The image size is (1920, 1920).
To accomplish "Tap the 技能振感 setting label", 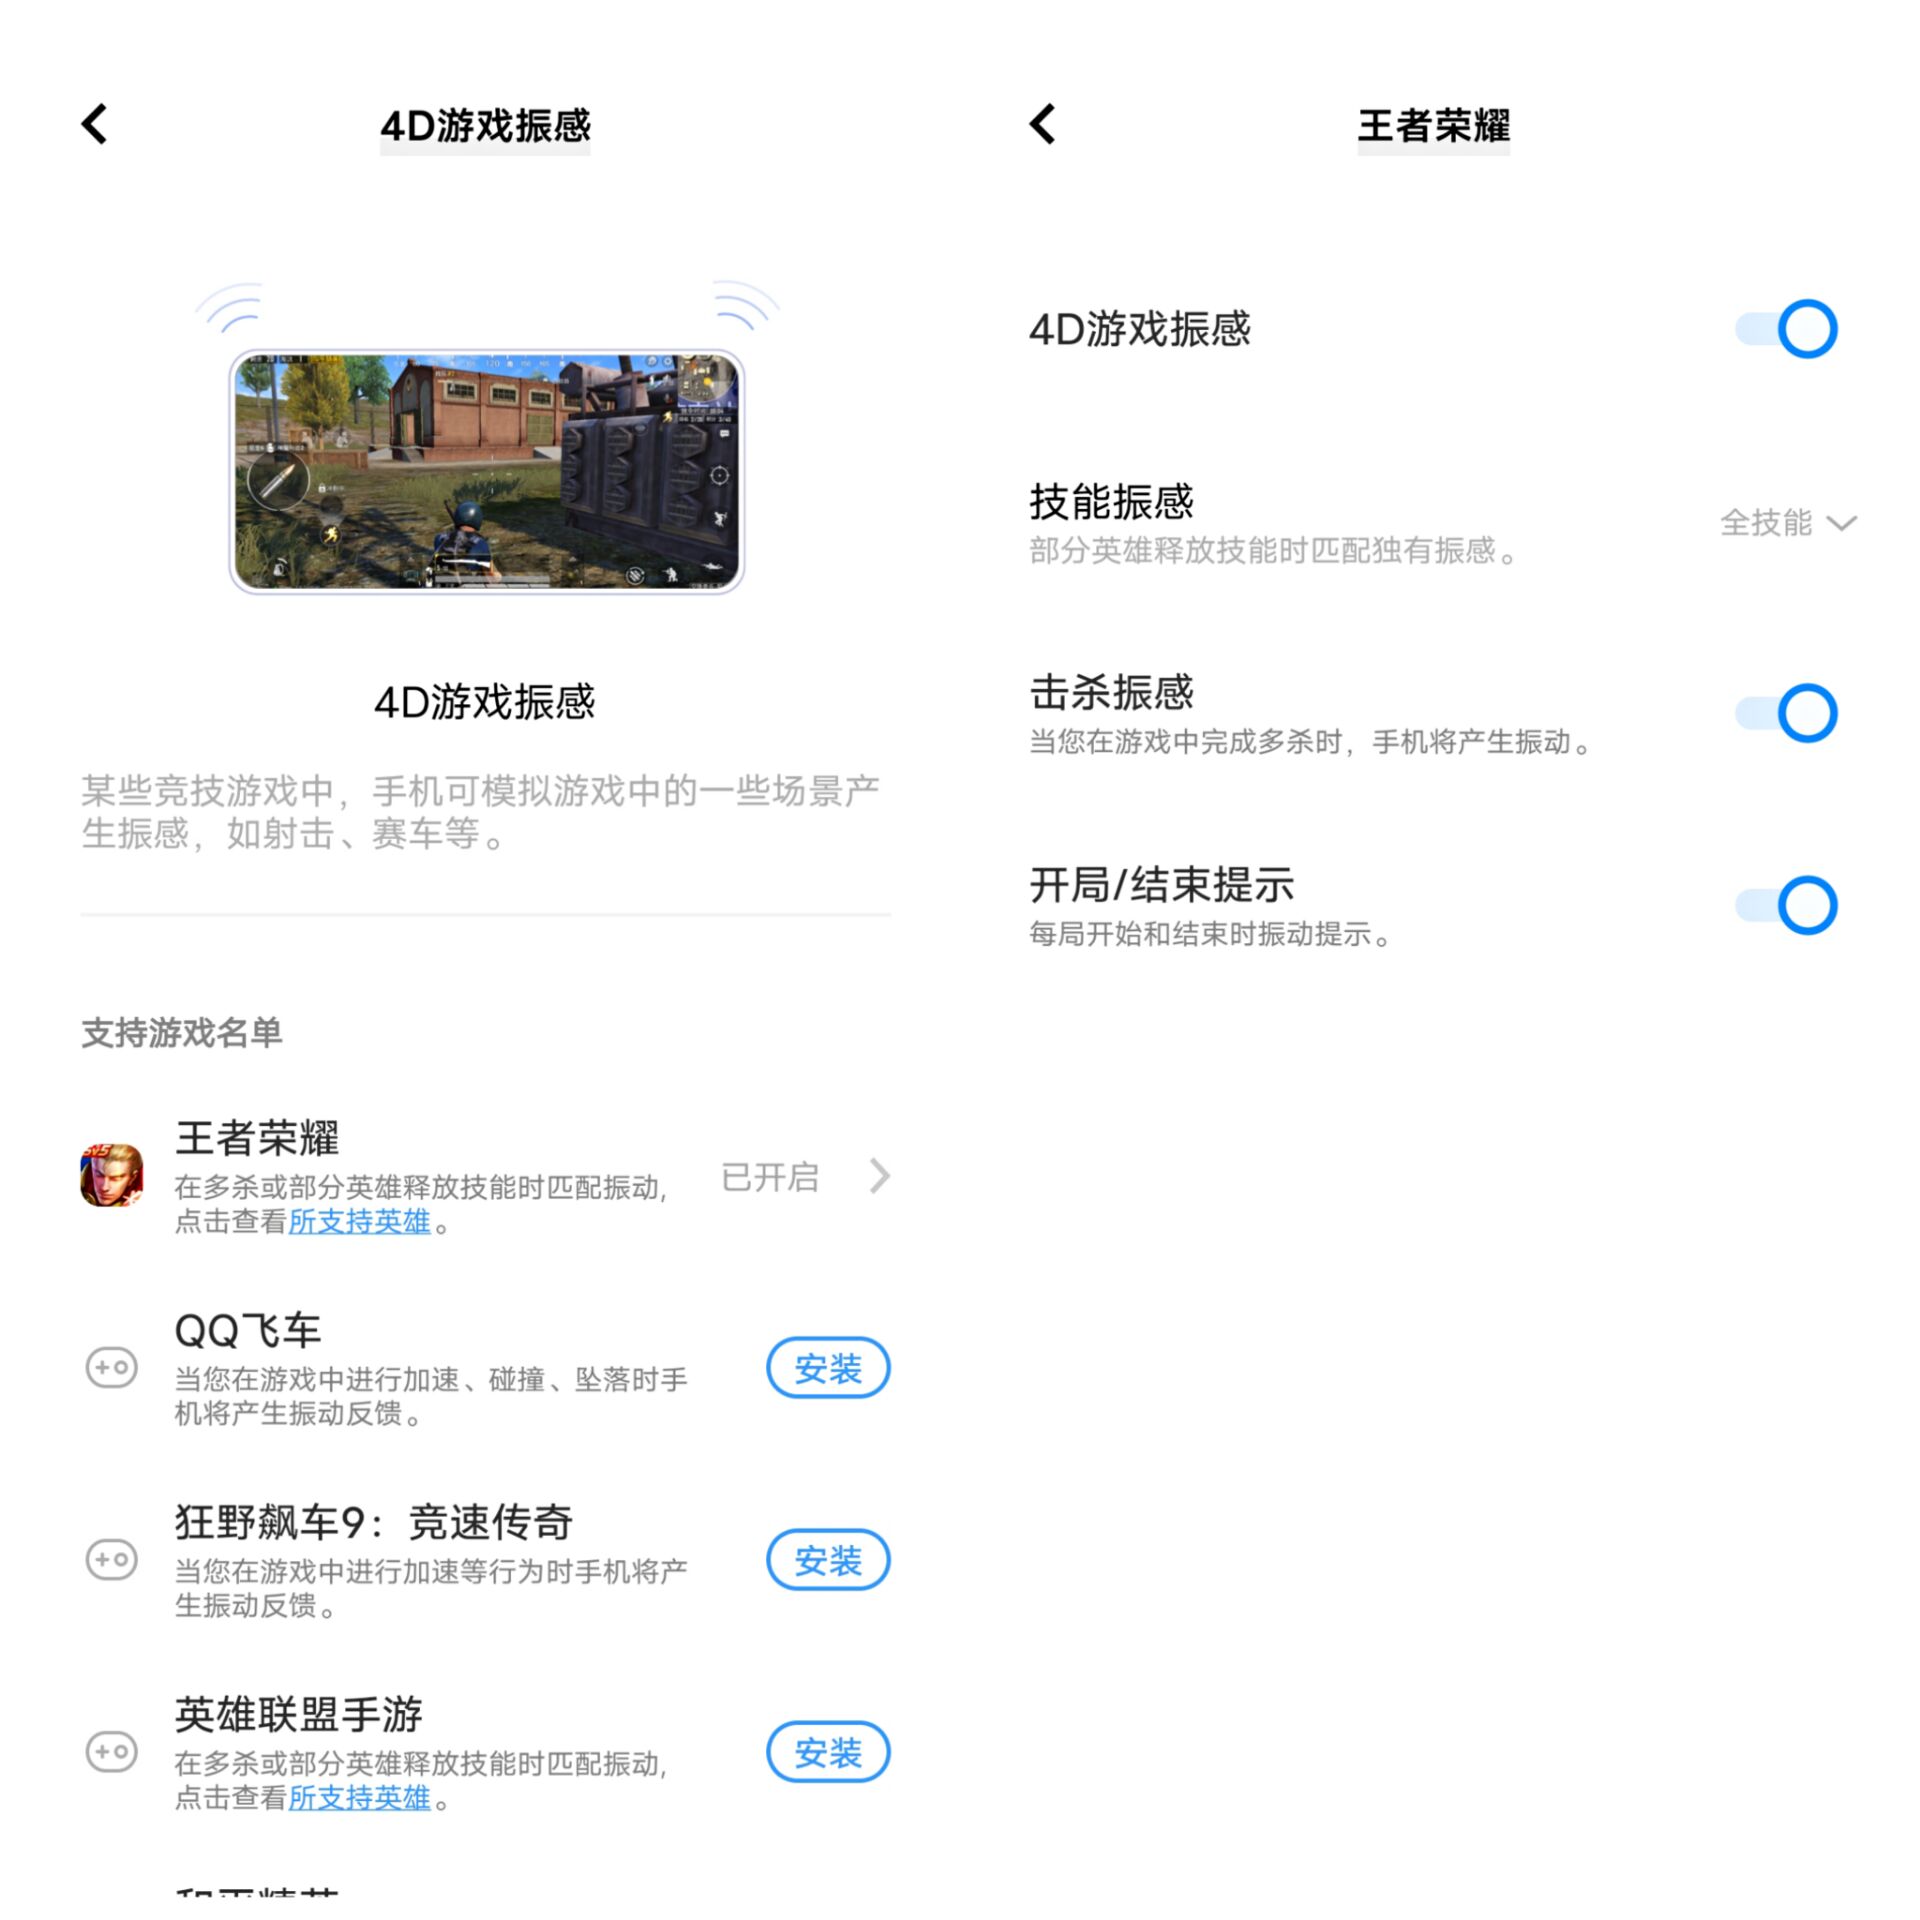I will pyautogui.click(x=1111, y=501).
